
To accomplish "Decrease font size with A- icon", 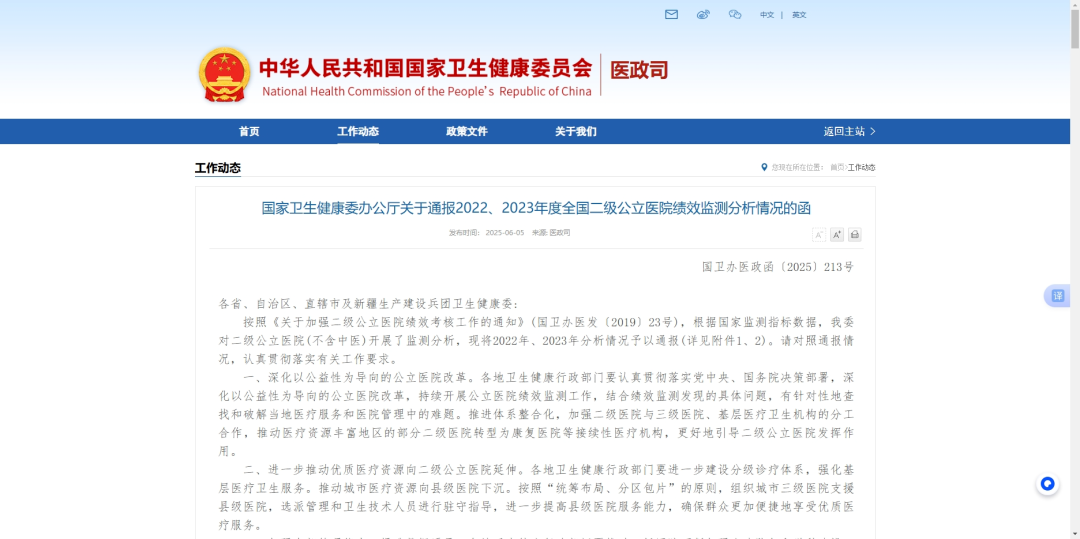I will click(x=819, y=235).
